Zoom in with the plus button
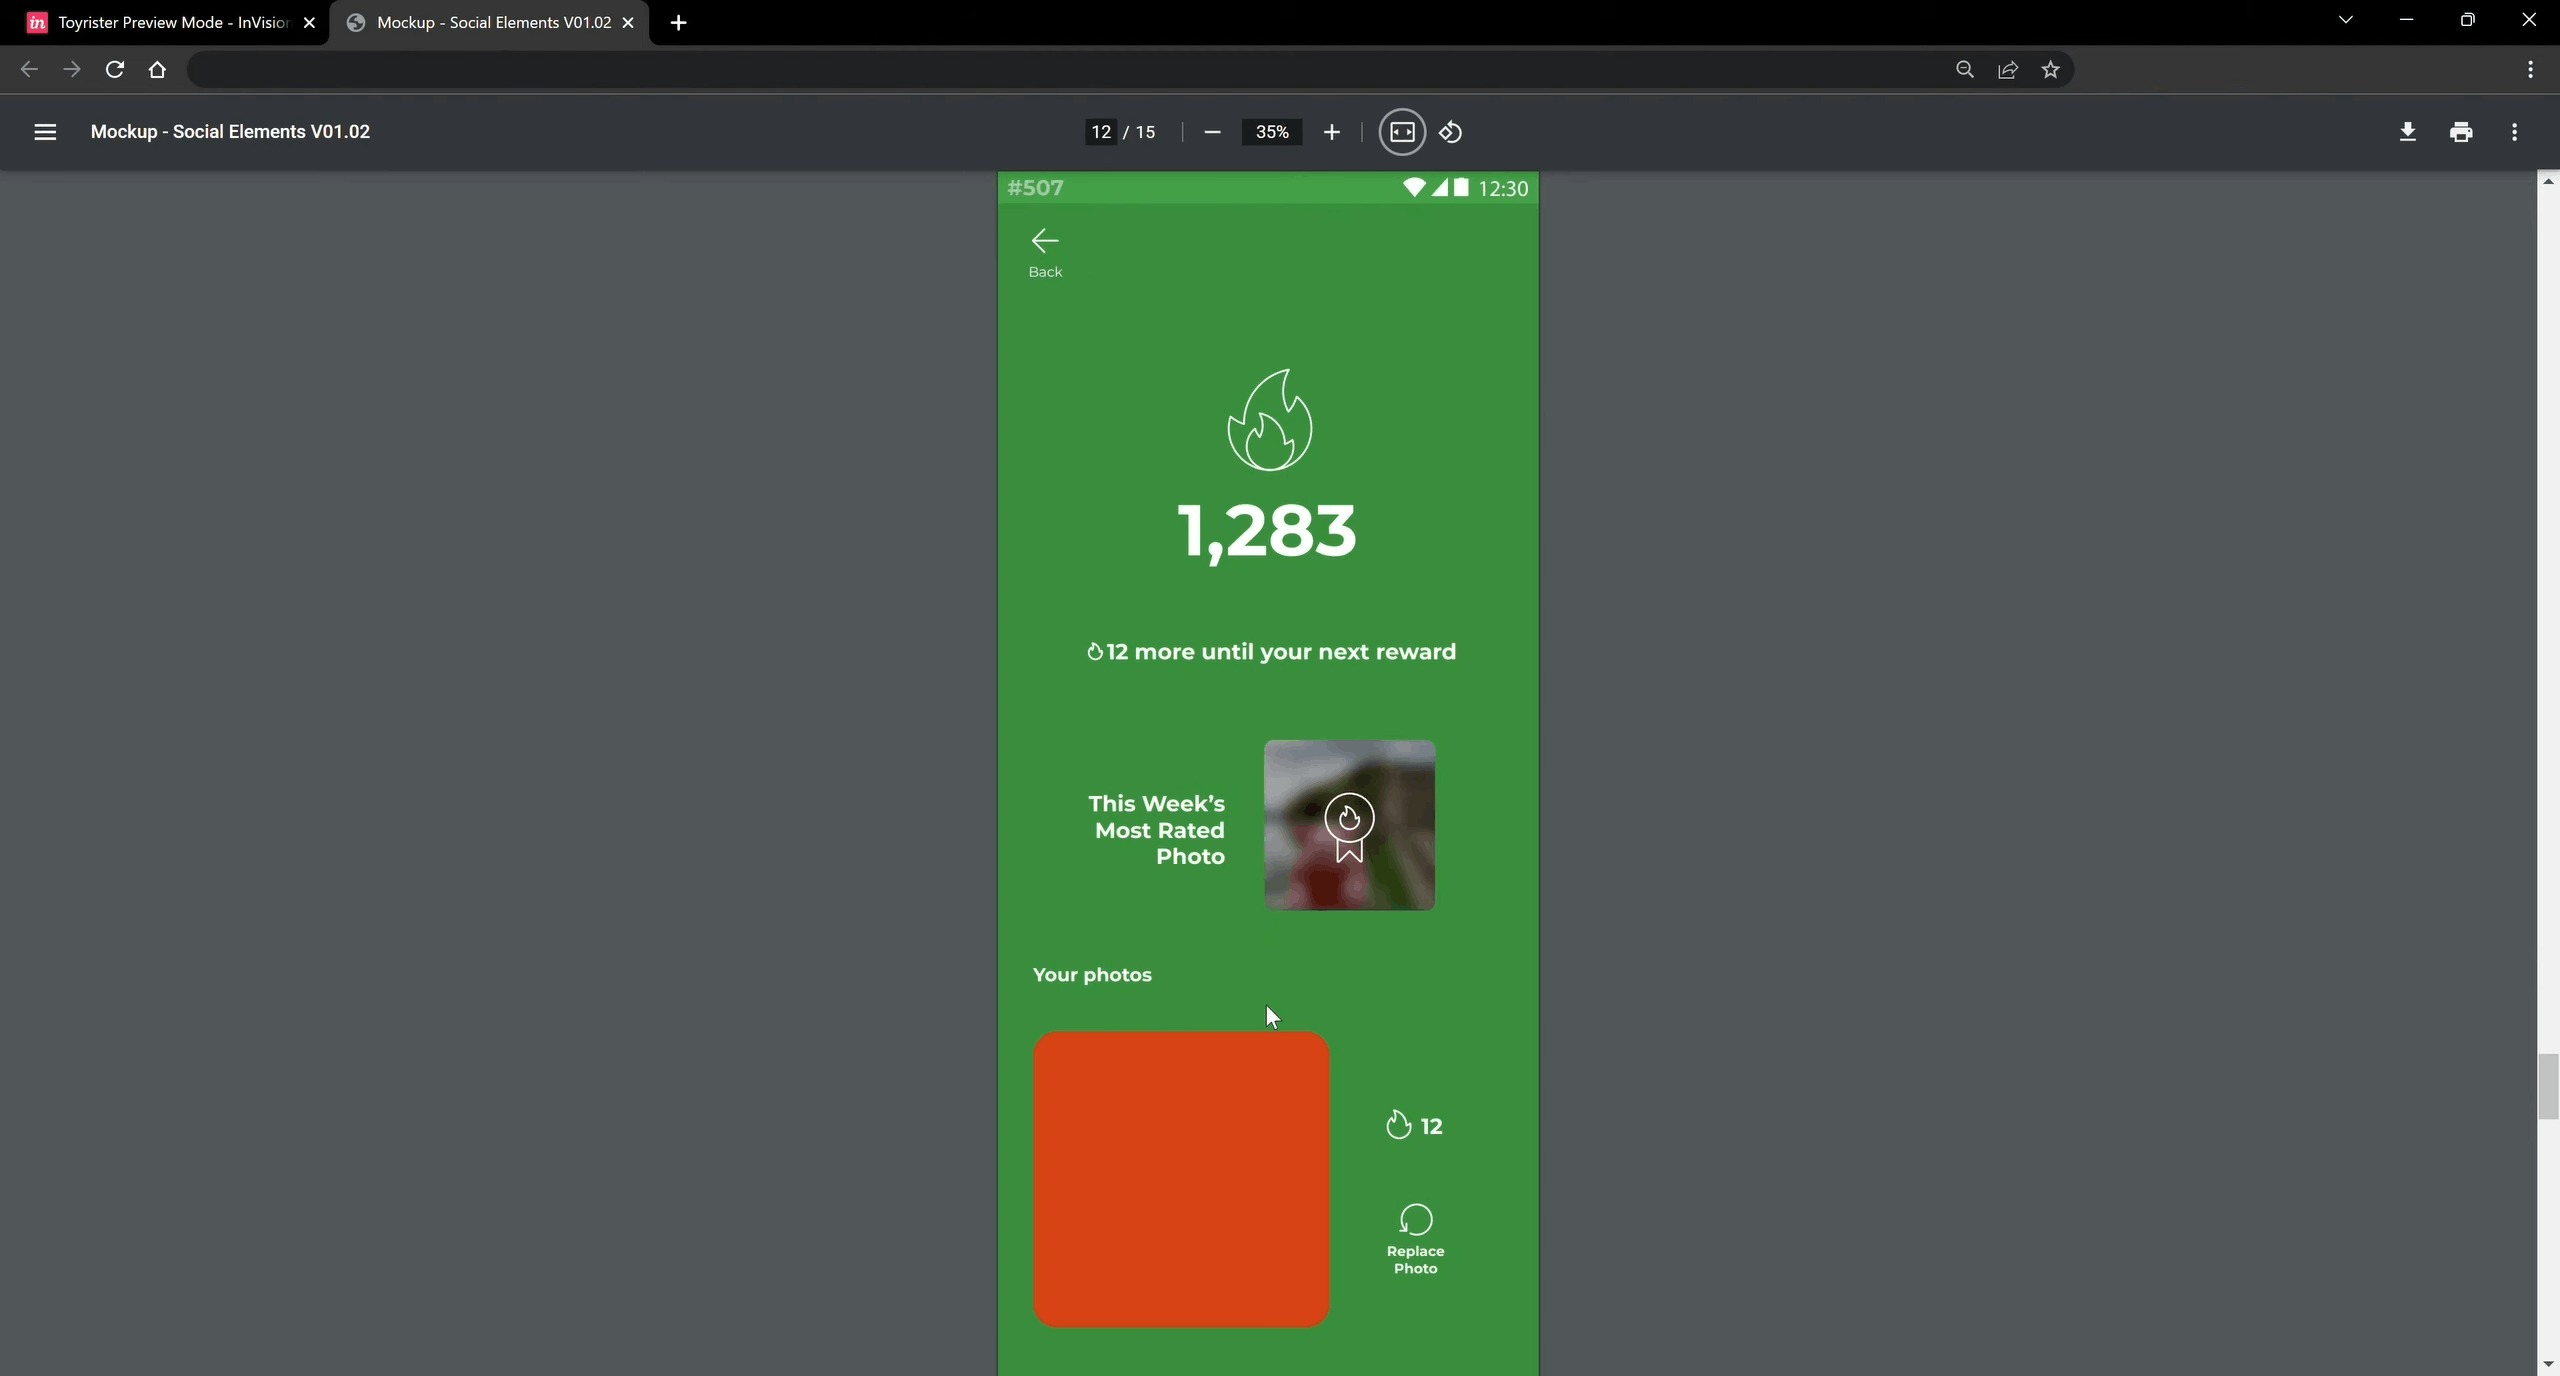Viewport: 2560px width, 1376px height. (1331, 132)
